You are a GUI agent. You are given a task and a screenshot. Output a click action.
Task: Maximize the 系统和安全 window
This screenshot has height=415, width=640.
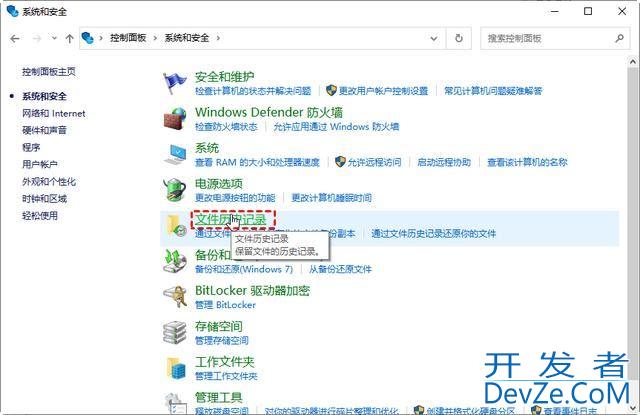tap(588, 11)
